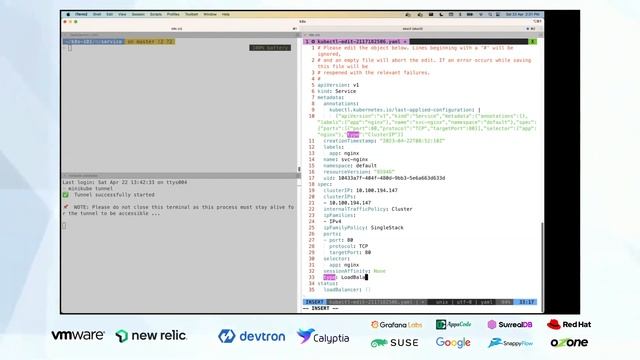Open the Window menu
Viewport: 640px width, 360px height.
210,14
